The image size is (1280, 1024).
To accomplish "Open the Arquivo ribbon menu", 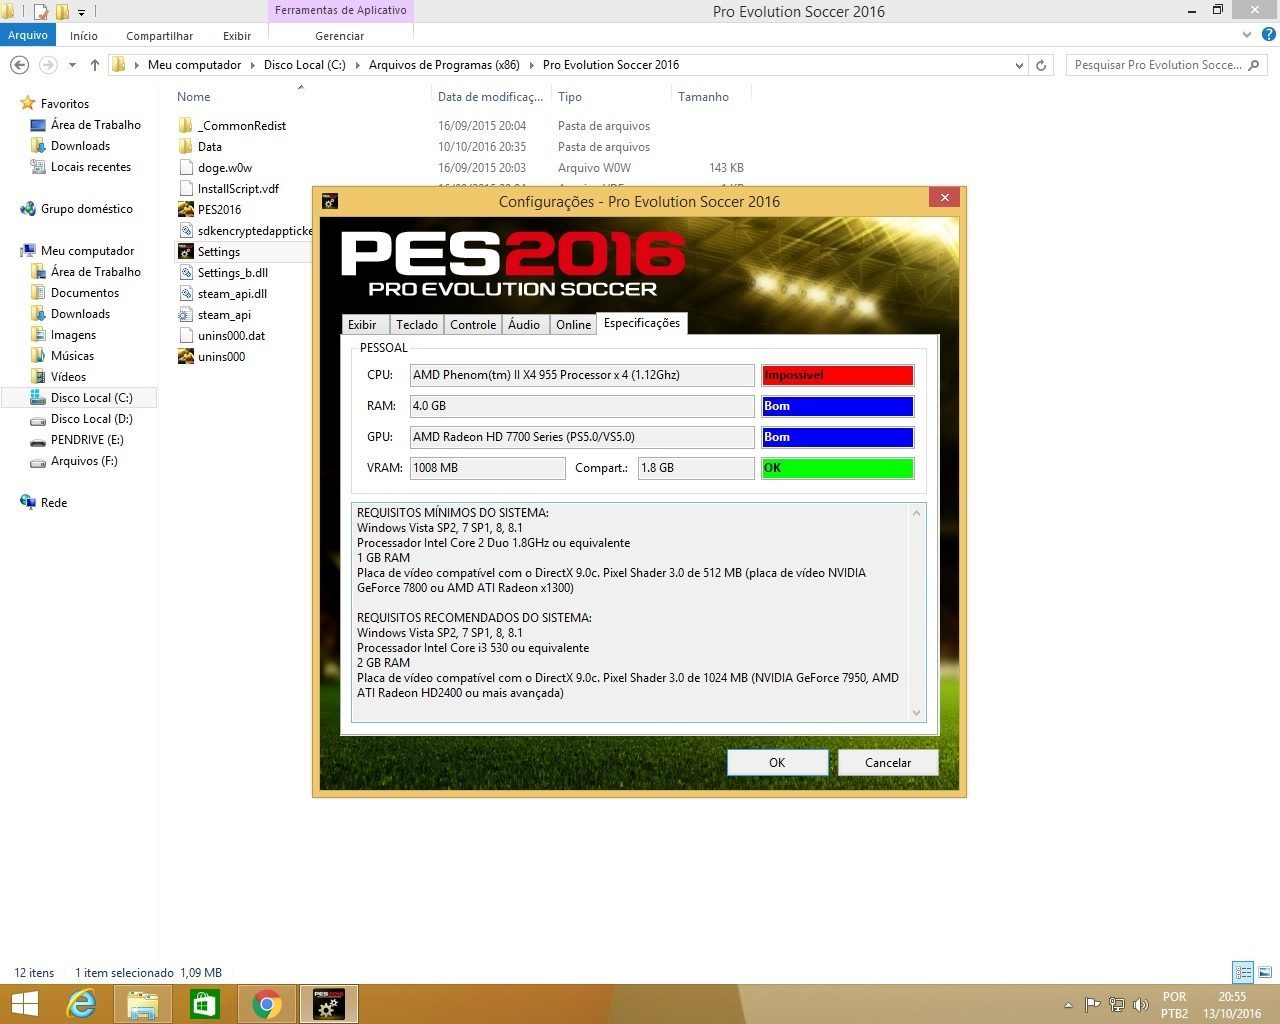I will 28,35.
